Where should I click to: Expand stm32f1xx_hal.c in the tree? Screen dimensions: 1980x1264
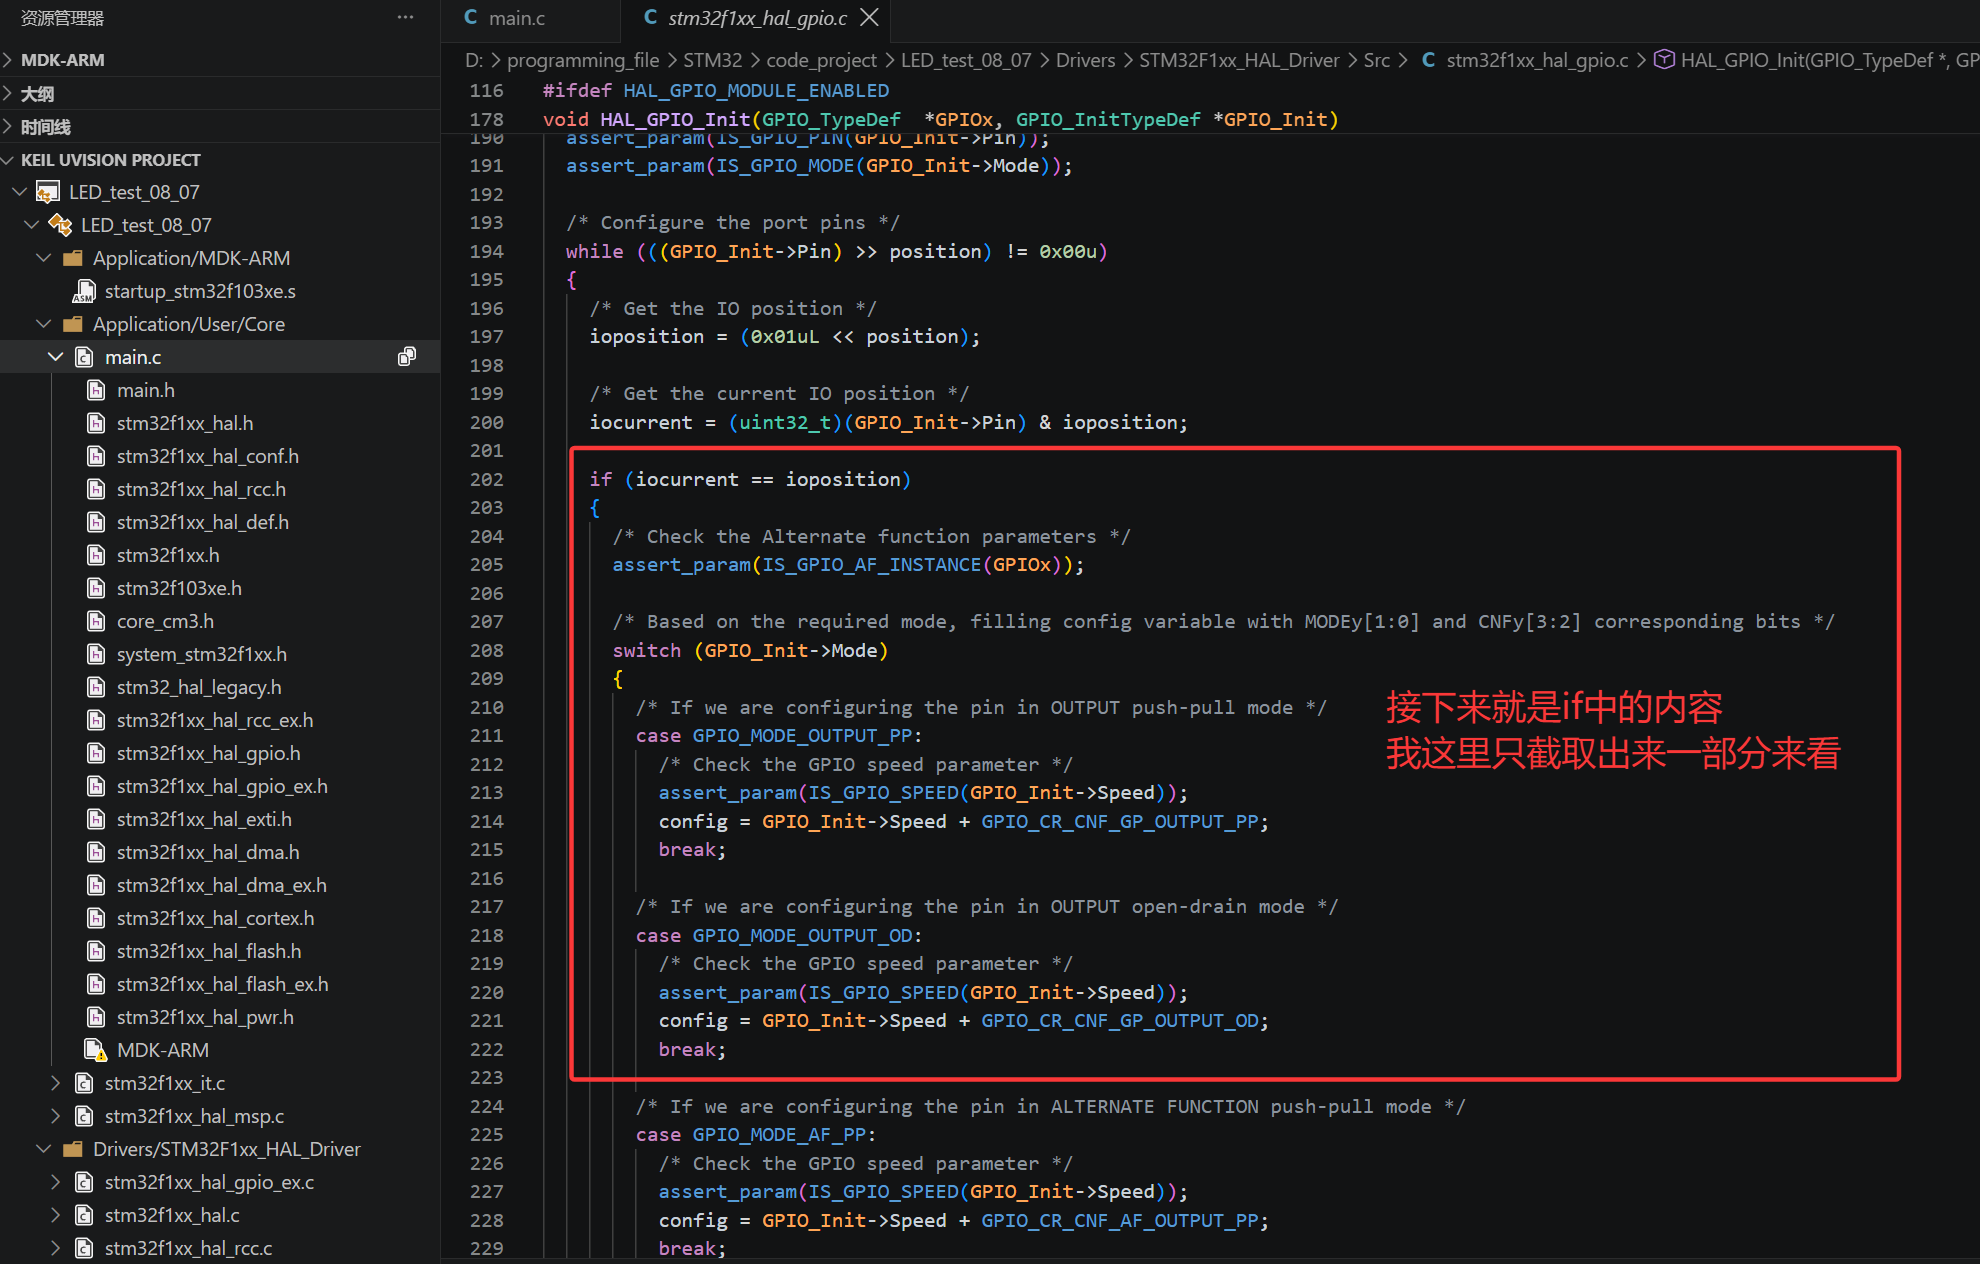tap(56, 1214)
